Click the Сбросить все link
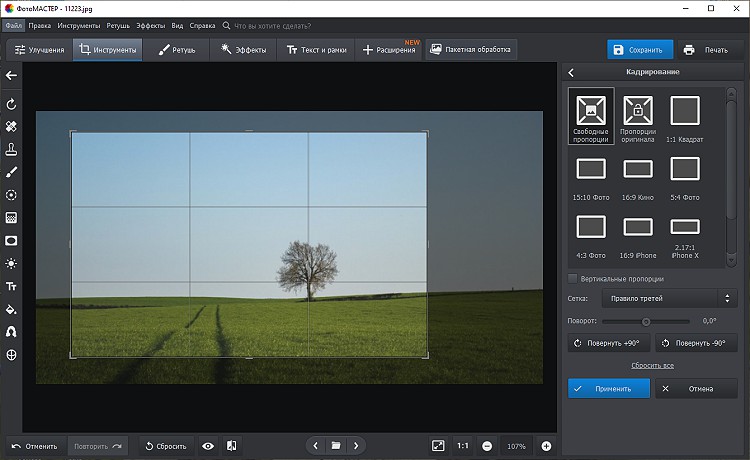The width and height of the screenshot is (750, 460). pos(653,366)
